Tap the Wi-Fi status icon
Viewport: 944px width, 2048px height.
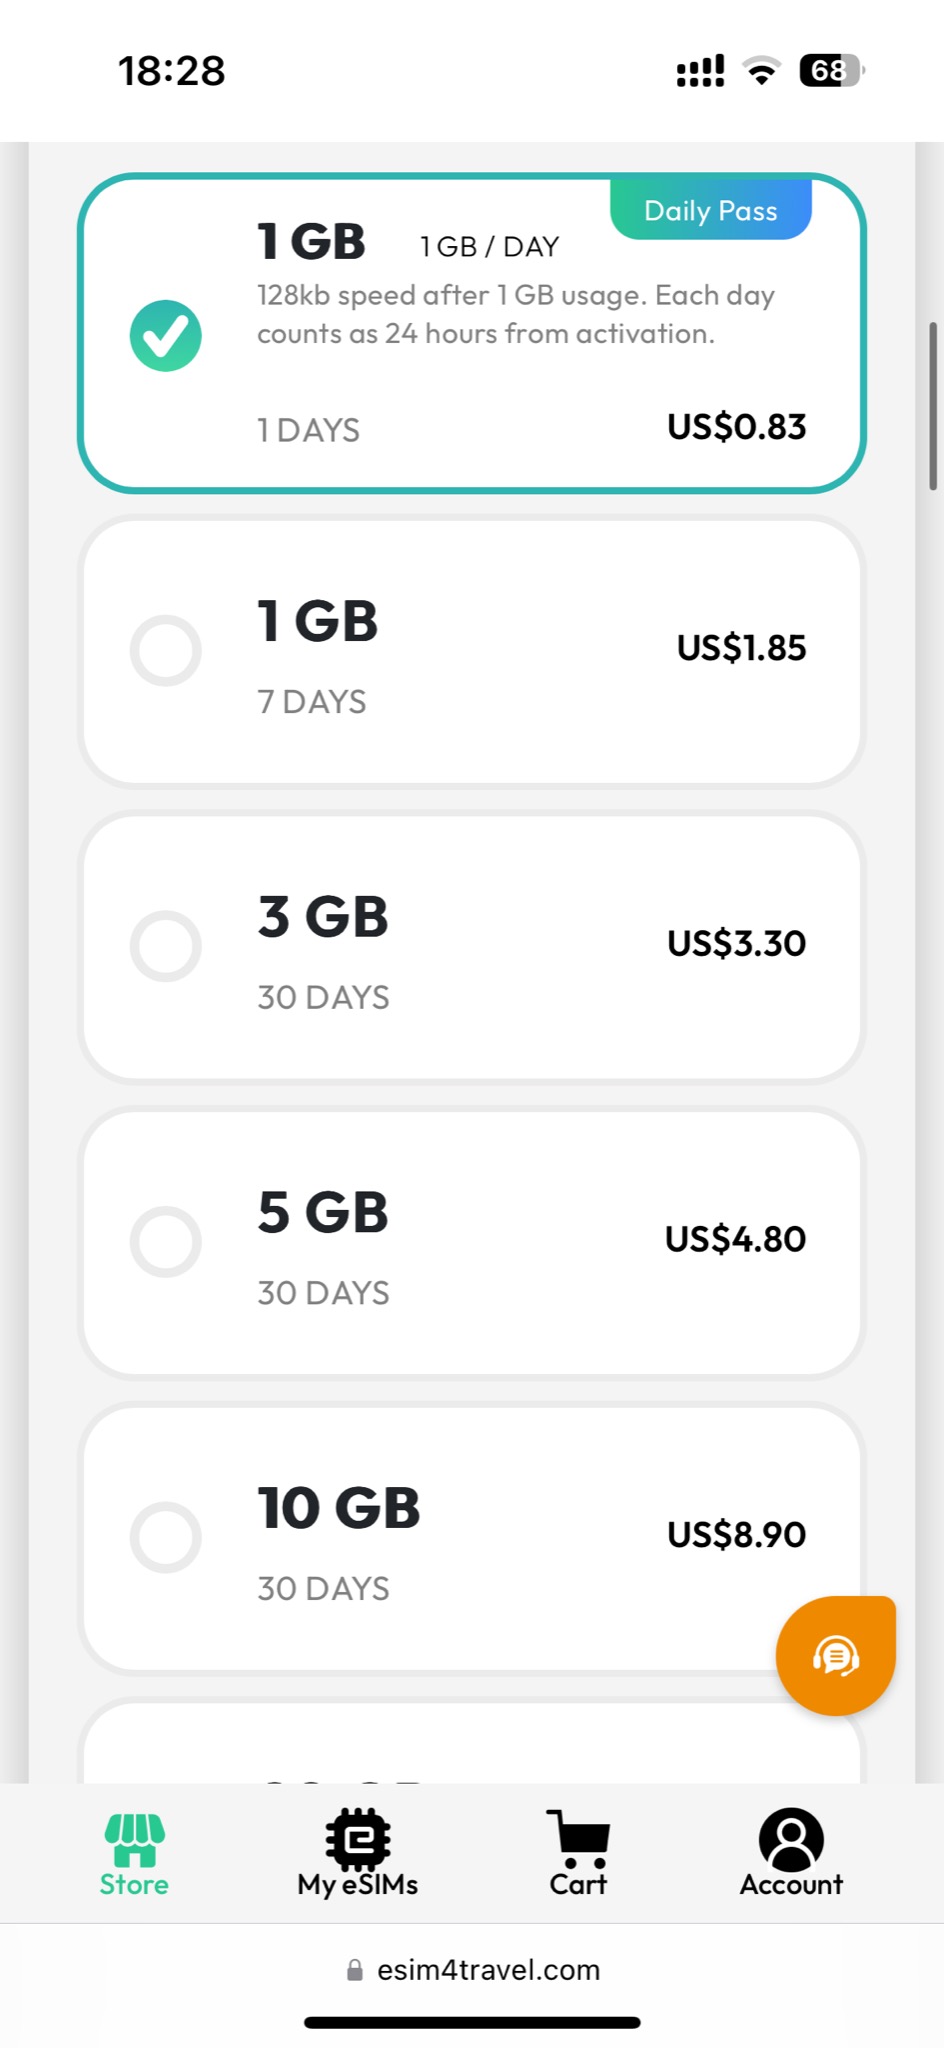point(761,71)
